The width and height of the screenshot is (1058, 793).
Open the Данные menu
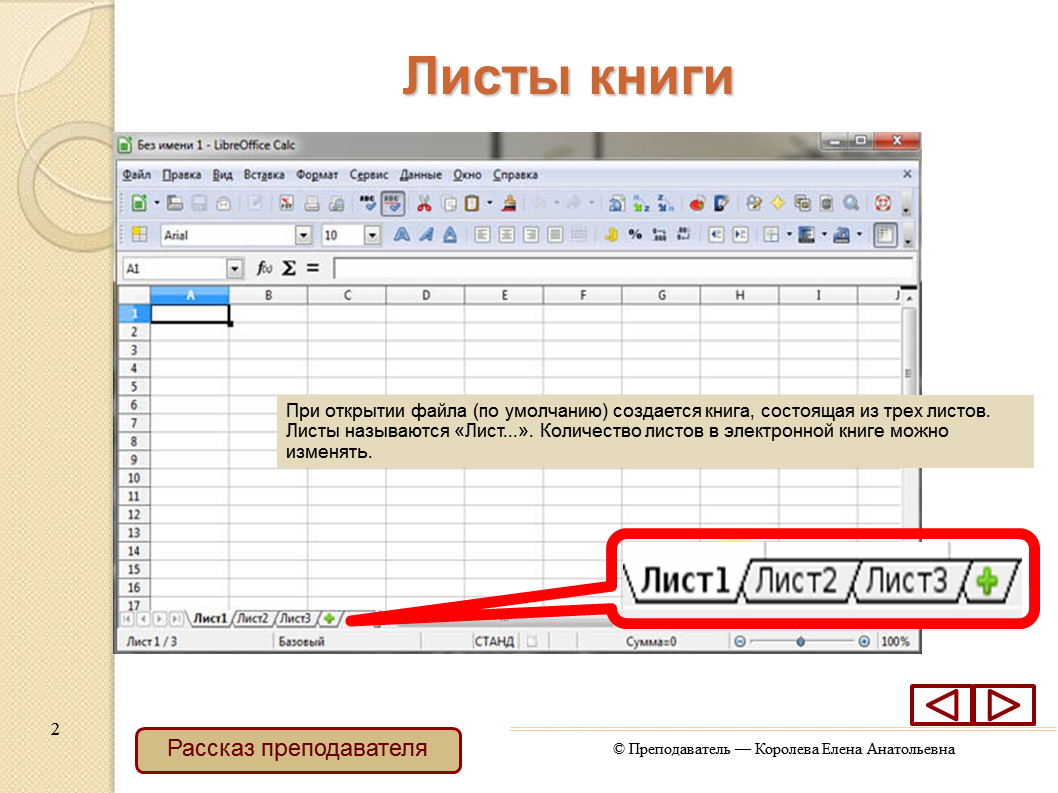[420, 175]
